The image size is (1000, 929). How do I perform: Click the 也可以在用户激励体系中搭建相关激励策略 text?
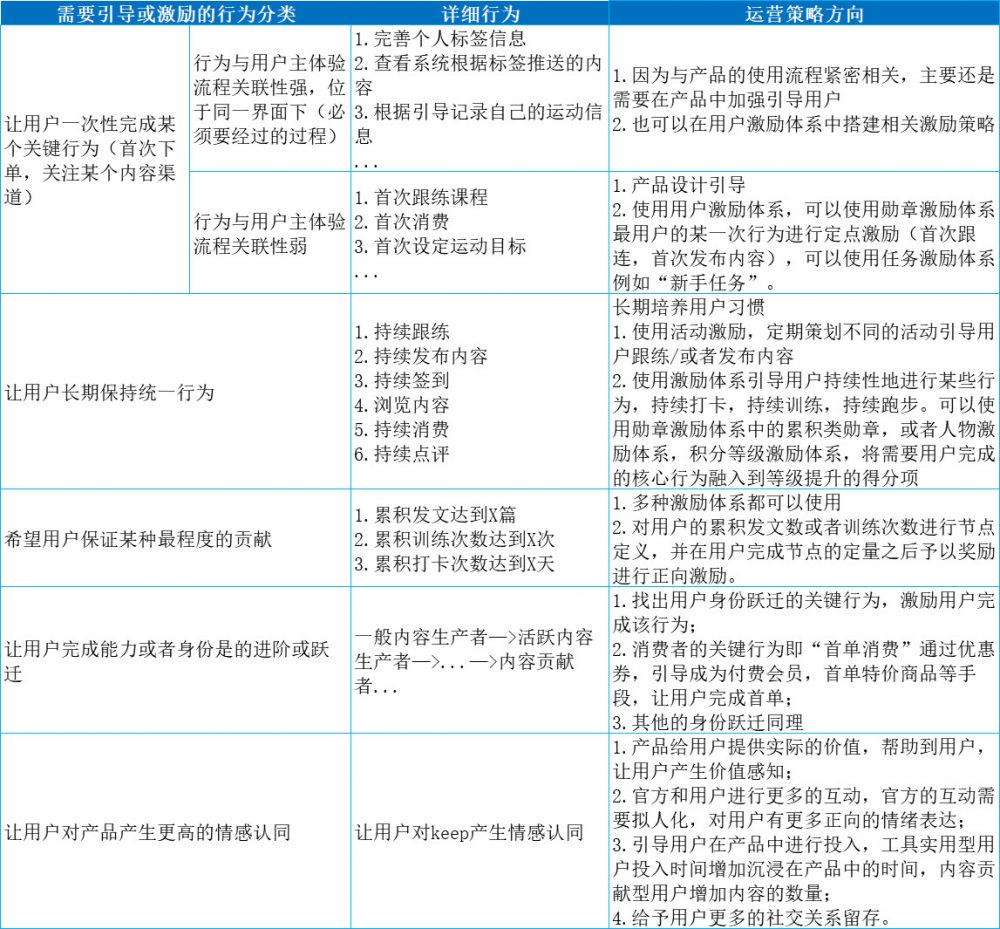coord(803,124)
